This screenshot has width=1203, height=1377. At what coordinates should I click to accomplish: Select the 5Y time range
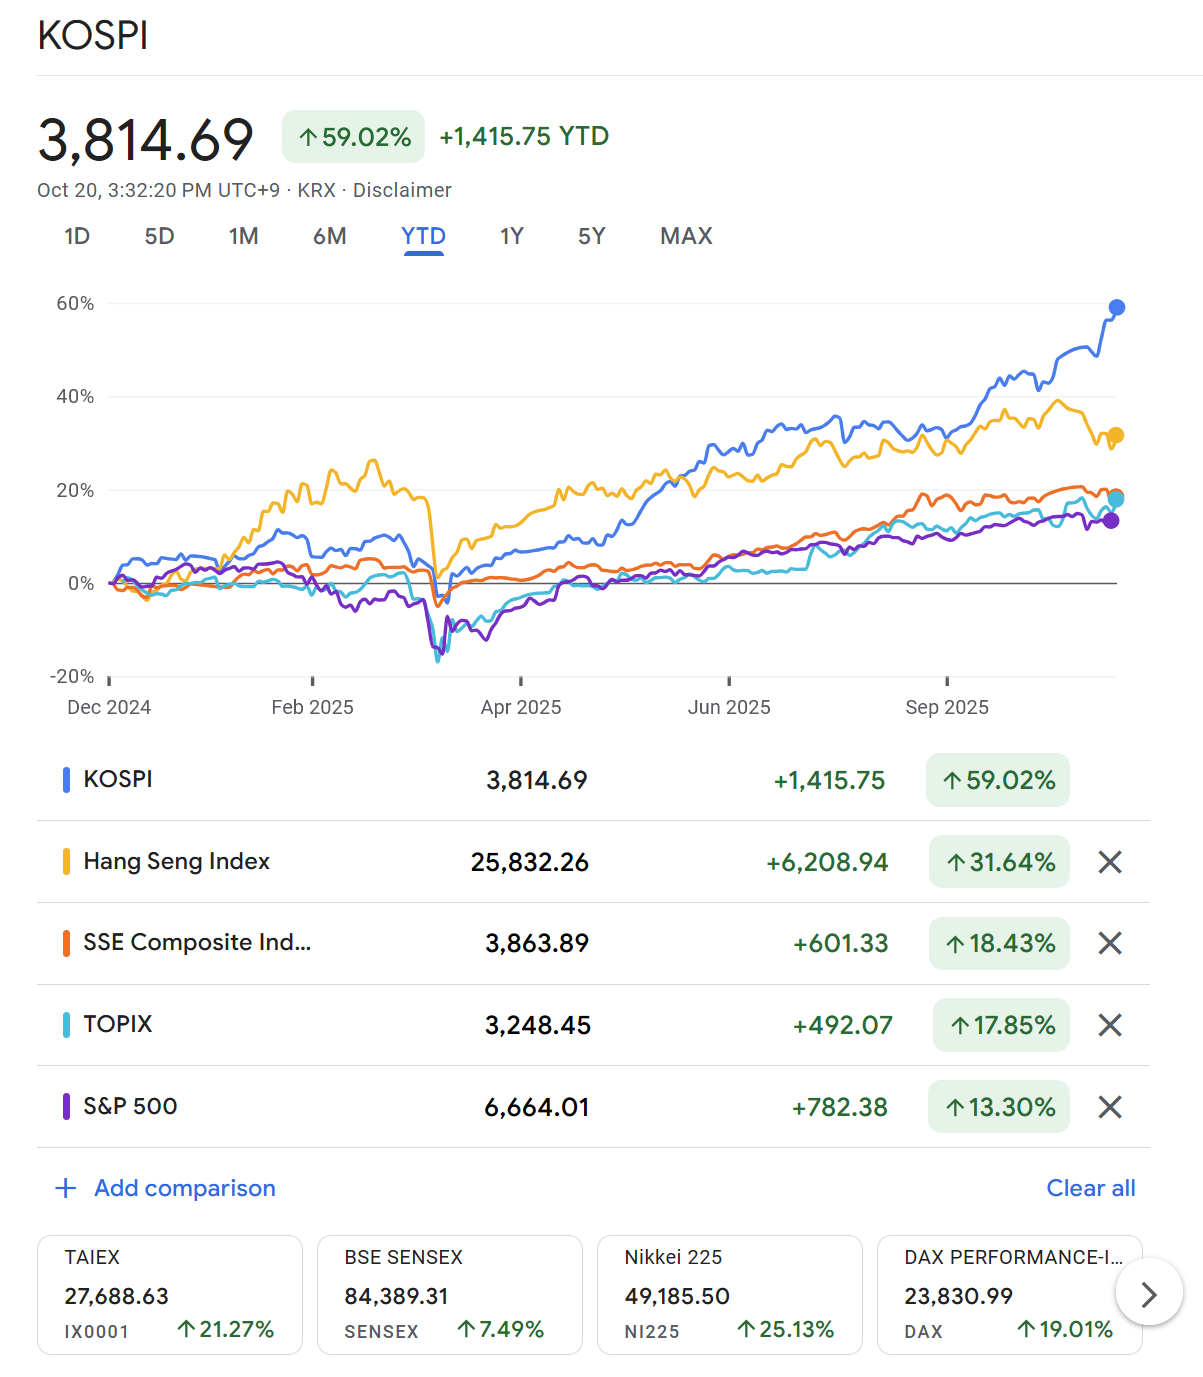(x=591, y=236)
